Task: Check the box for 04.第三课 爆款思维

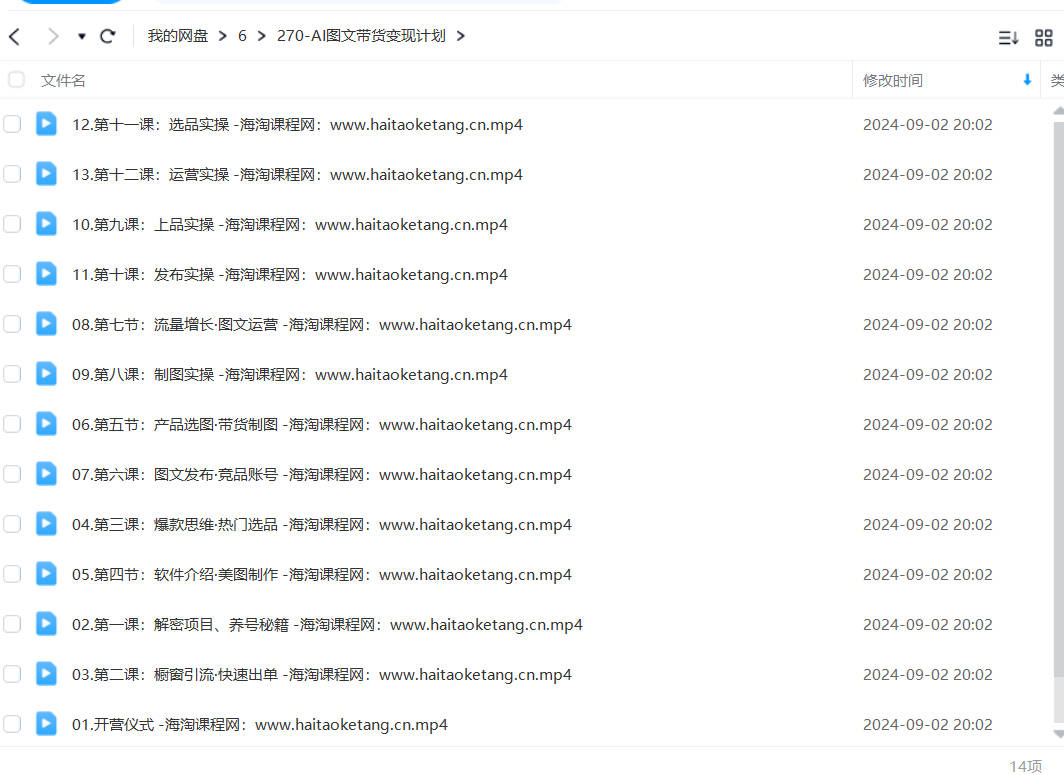Action: tap(12, 524)
